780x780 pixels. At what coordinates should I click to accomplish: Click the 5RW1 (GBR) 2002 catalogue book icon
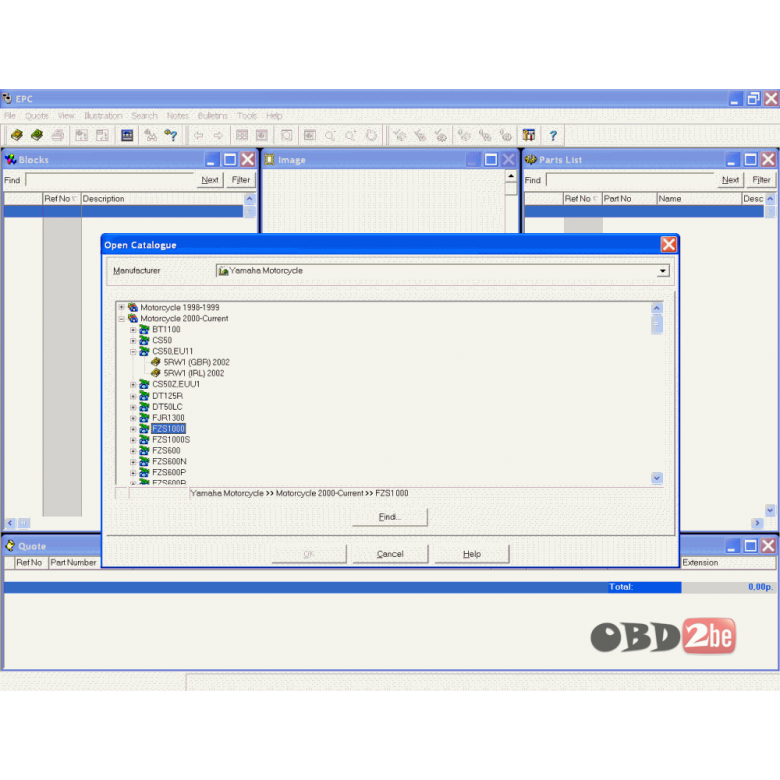(x=156, y=362)
